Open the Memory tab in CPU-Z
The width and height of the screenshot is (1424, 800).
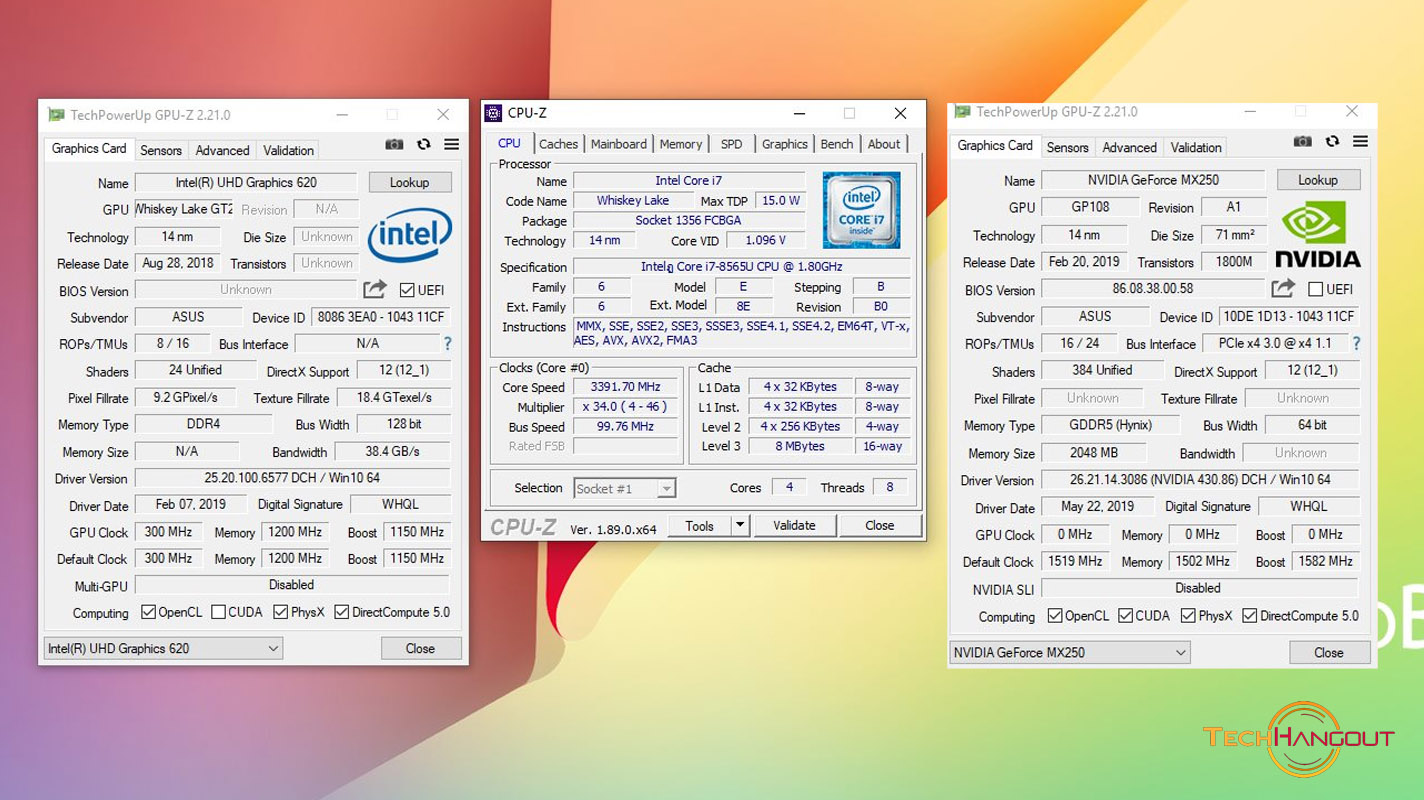681,144
